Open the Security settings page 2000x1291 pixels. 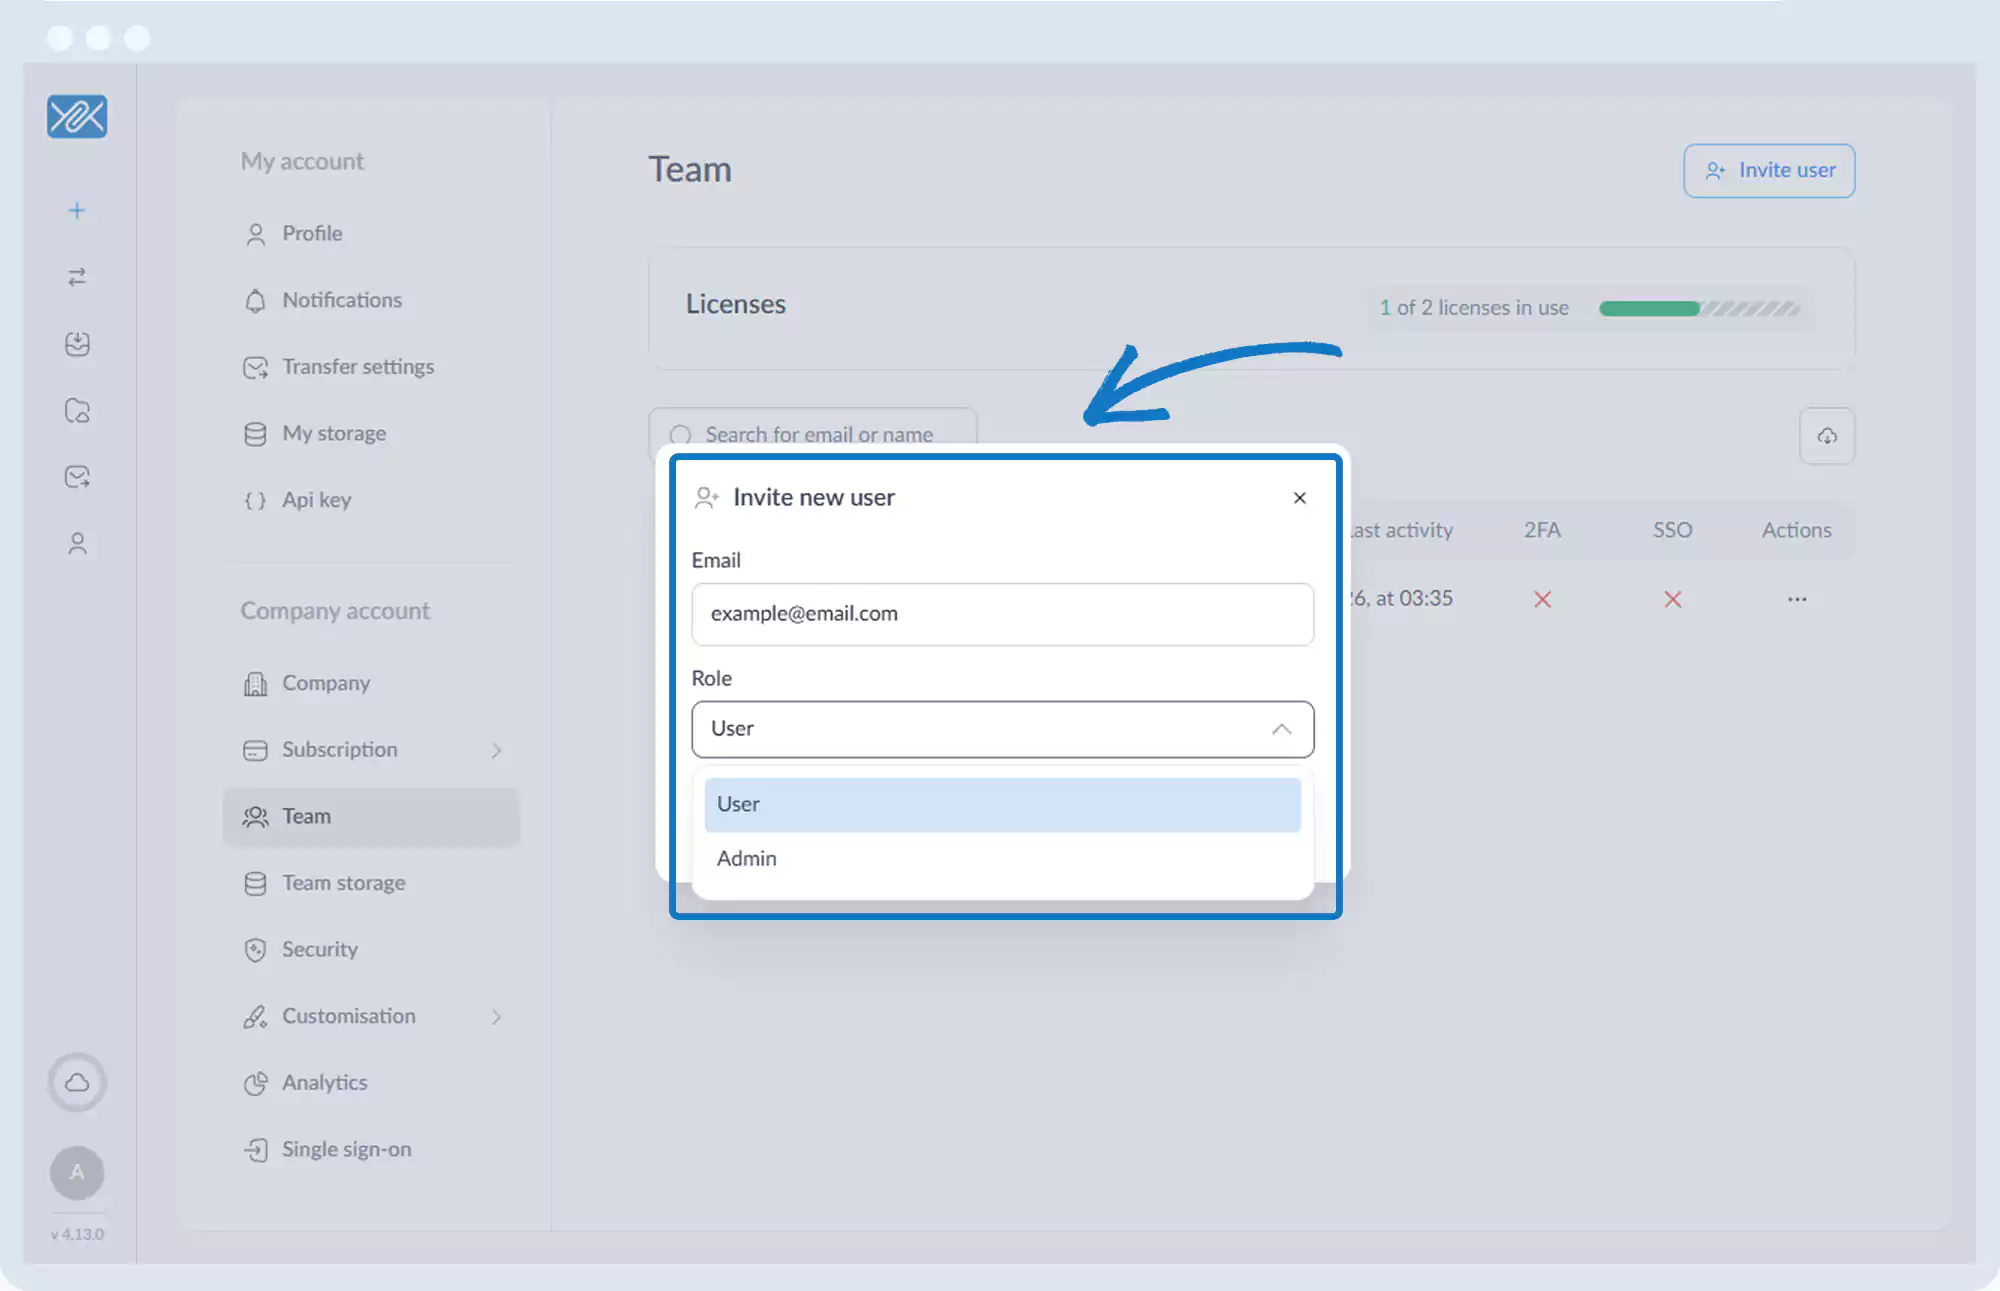pos(319,949)
